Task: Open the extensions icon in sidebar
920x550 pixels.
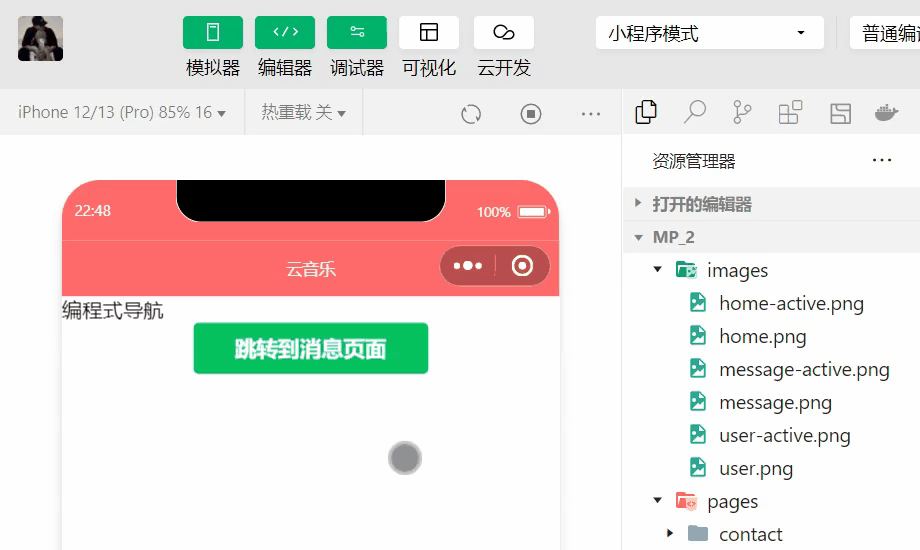Action: [790, 112]
